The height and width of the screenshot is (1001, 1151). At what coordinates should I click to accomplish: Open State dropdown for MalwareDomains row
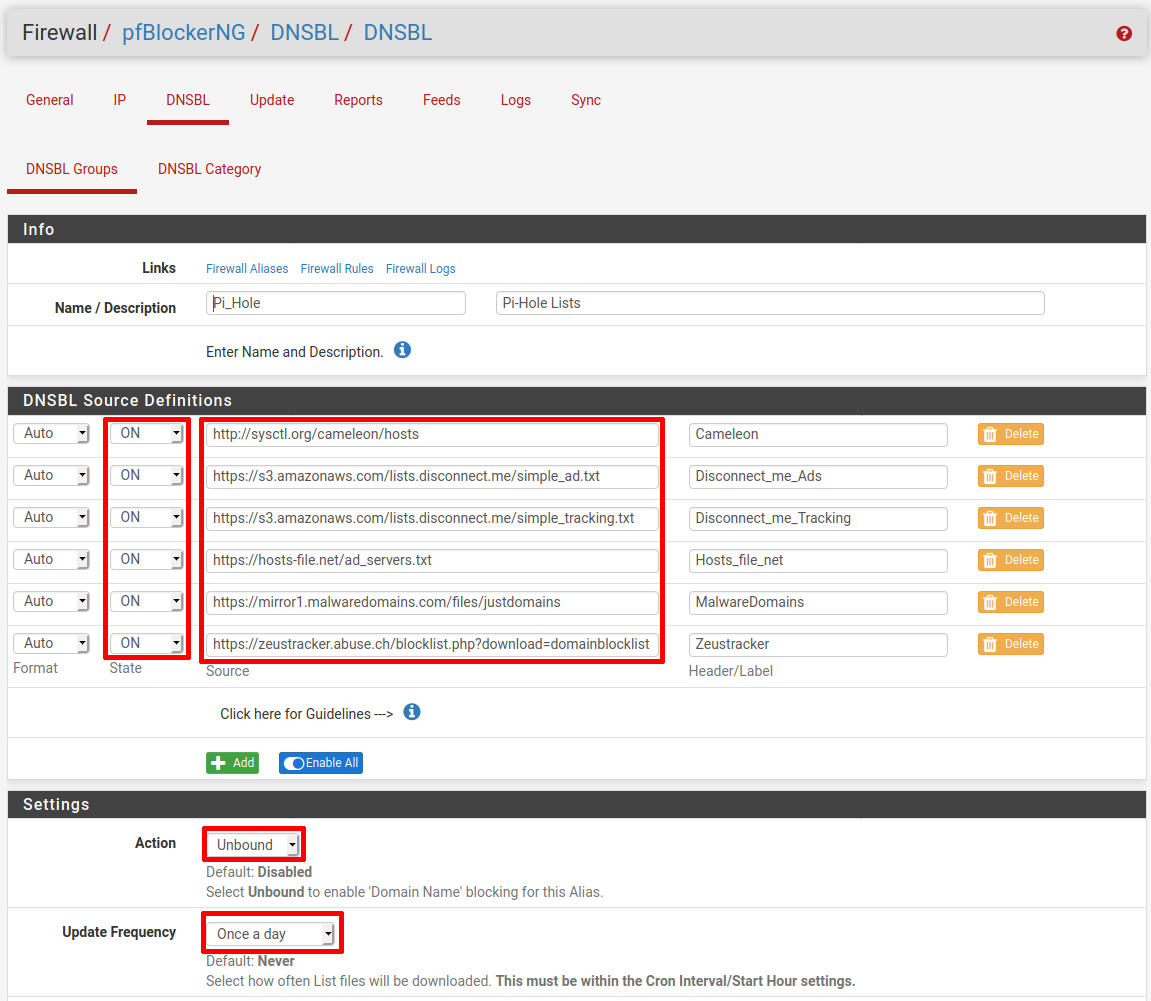146,601
